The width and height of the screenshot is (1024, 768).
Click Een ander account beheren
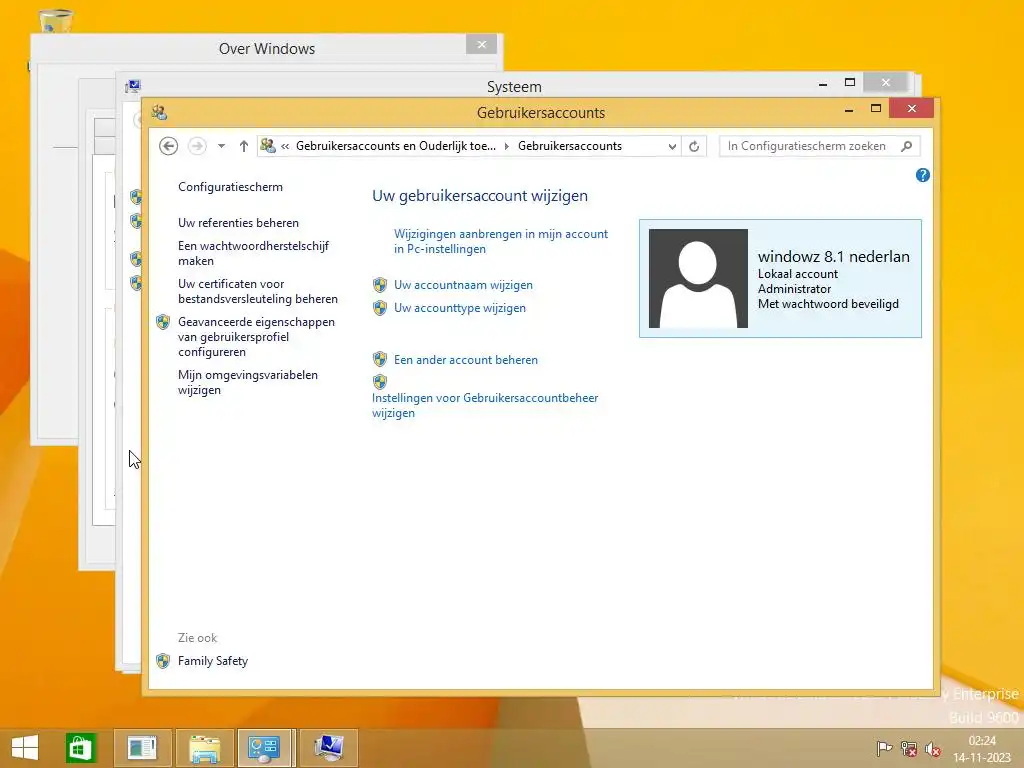click(x=466, y=360)
